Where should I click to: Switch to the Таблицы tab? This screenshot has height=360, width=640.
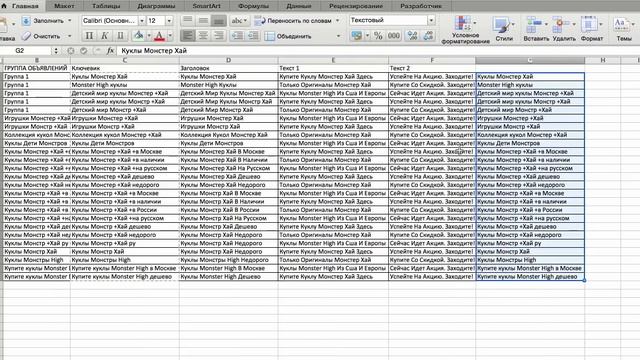point(106,6)
